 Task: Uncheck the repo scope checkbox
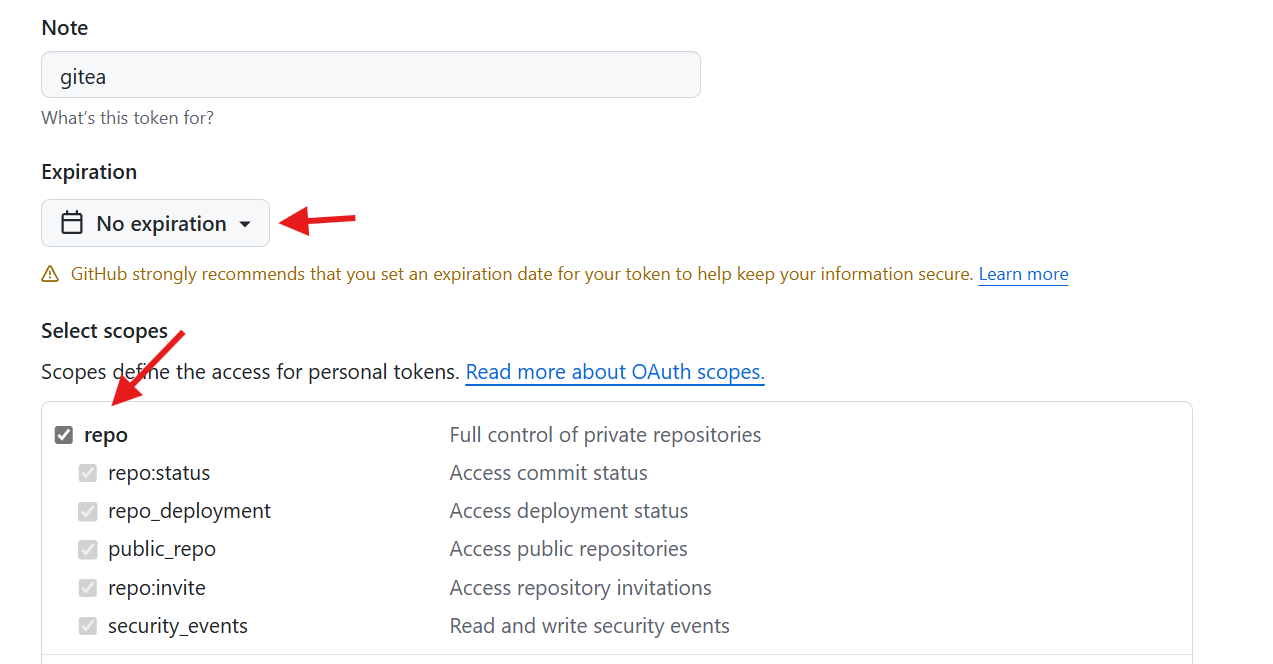coord(64,435)
